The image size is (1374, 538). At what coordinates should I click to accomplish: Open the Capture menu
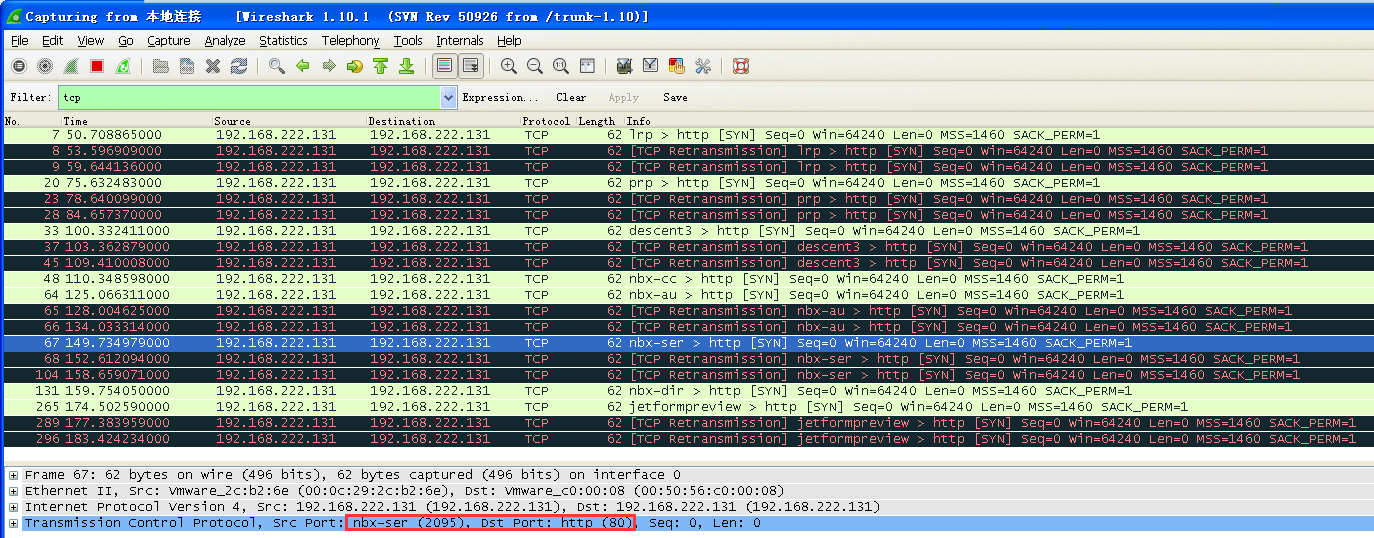click(169, 41)
